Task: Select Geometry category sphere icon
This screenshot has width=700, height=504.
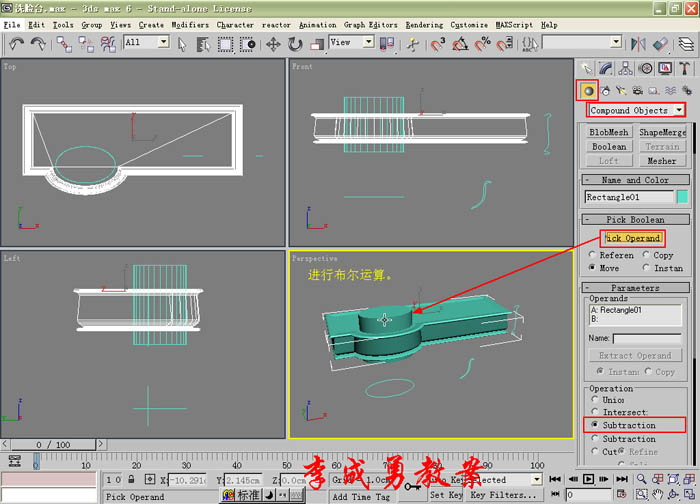Action: 588,91
